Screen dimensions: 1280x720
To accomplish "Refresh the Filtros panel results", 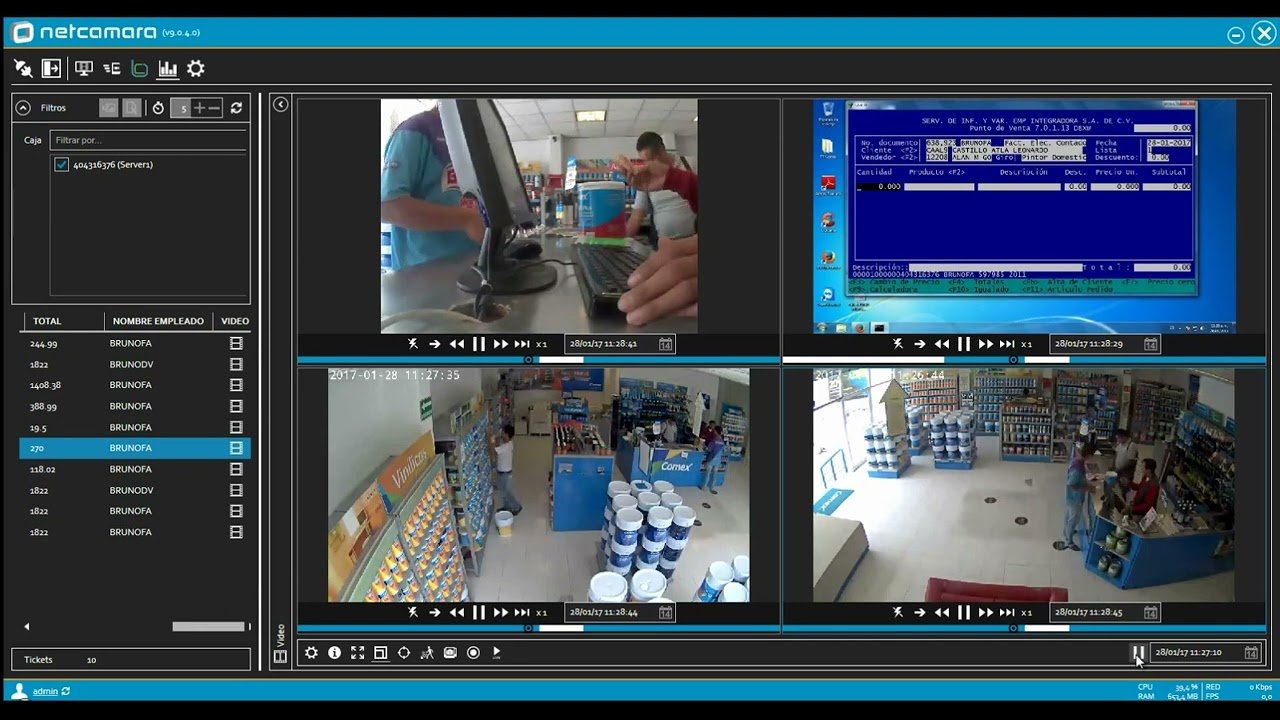I will point(236,108).
